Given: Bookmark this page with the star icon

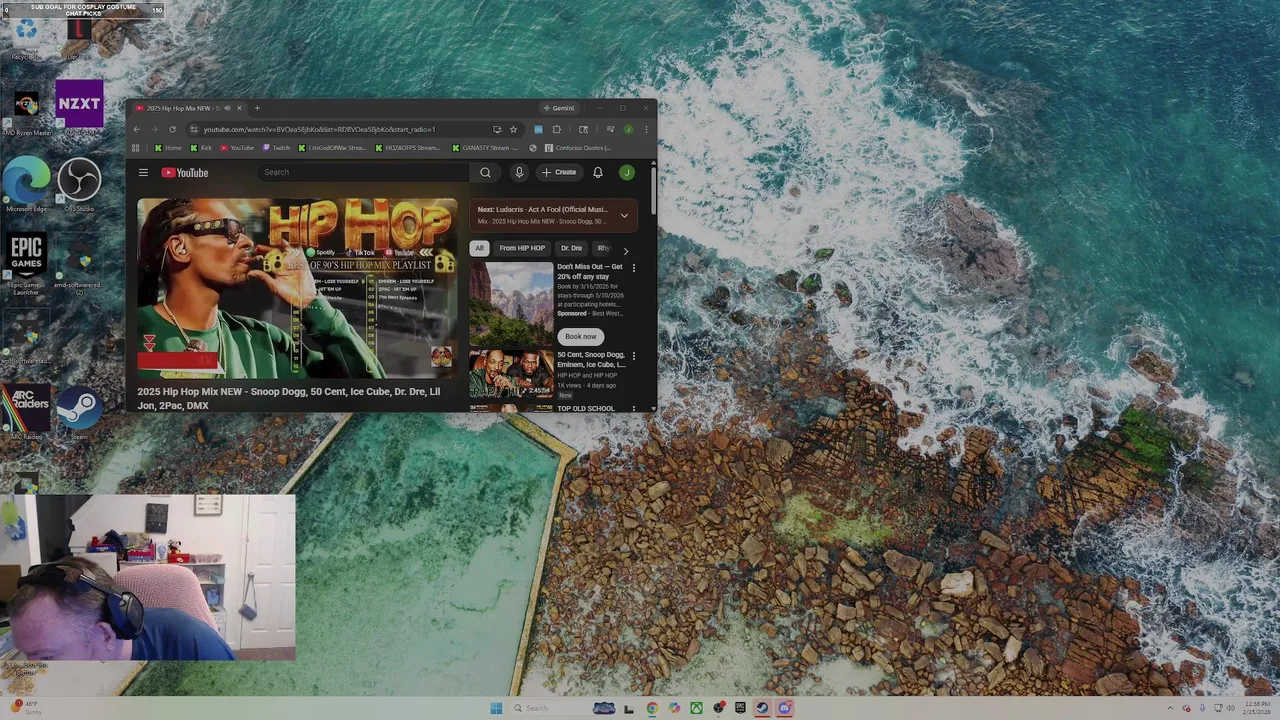Looking at the screenshot, I should [x=513, y=129].
